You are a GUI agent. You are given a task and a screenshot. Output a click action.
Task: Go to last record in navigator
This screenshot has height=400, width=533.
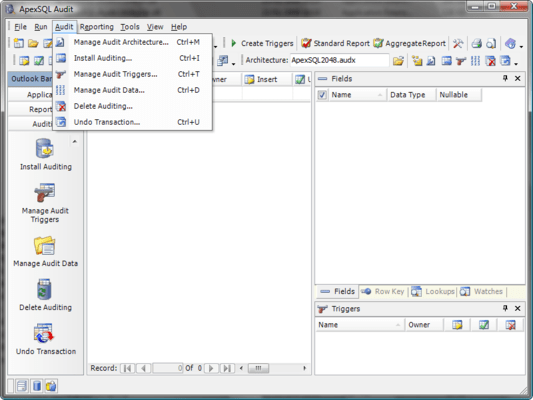coord(227,368)
